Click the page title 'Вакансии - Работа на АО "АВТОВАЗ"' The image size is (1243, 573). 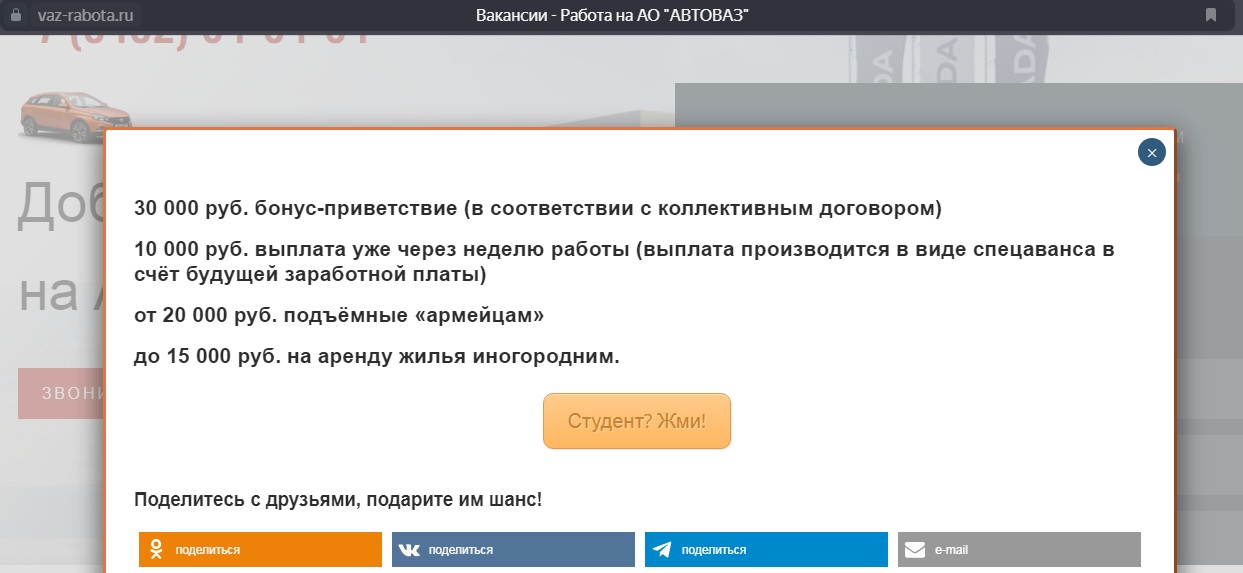click(x=613, y=15)
